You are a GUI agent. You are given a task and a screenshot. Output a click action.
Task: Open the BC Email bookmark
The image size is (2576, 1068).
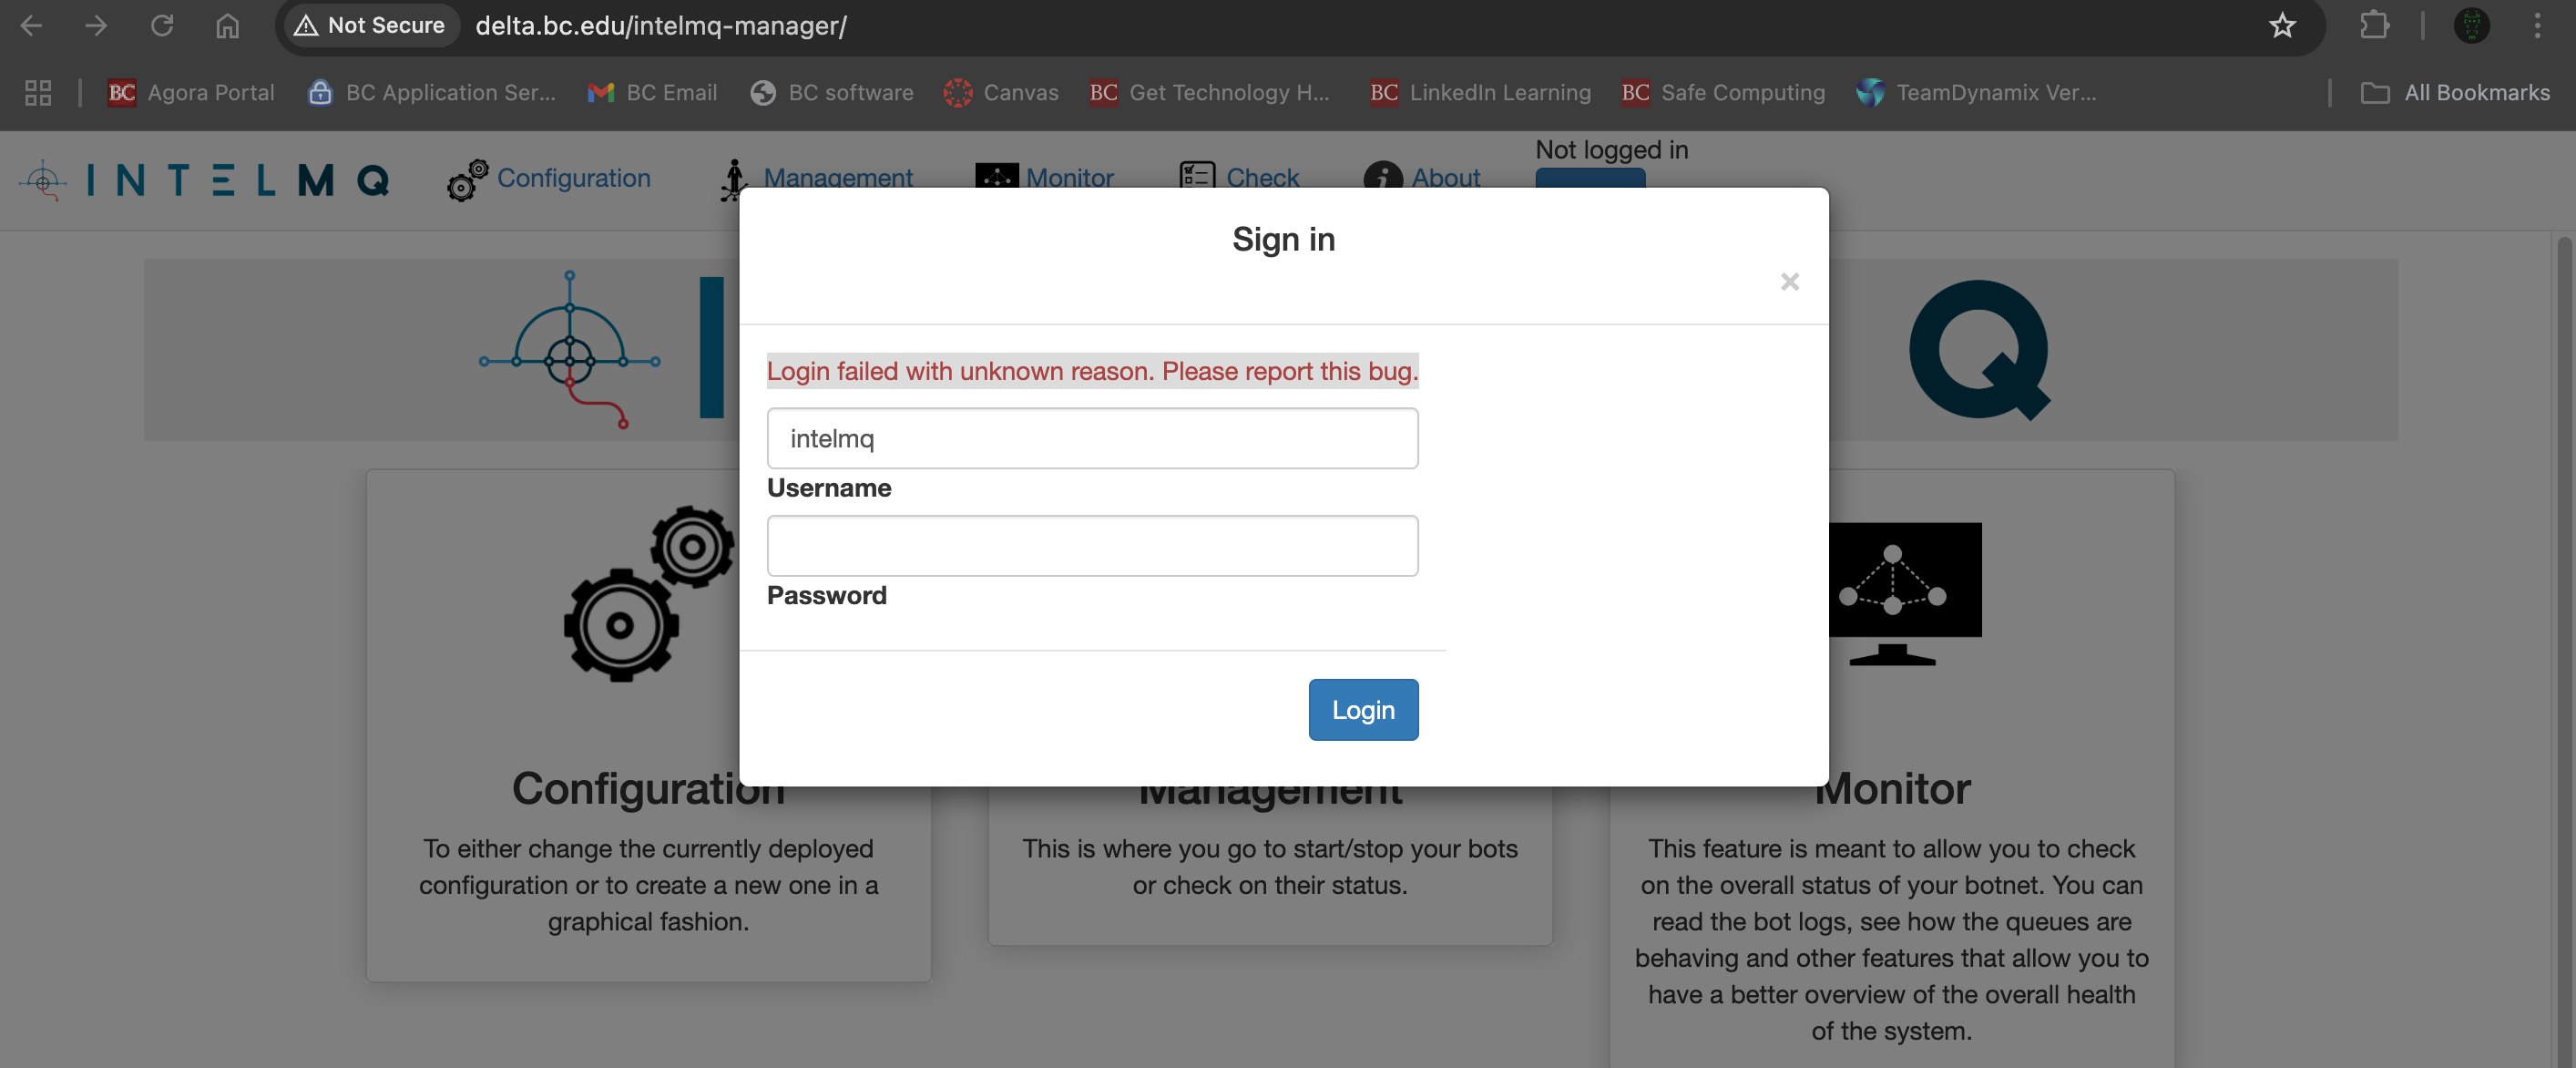pos(652,92)
